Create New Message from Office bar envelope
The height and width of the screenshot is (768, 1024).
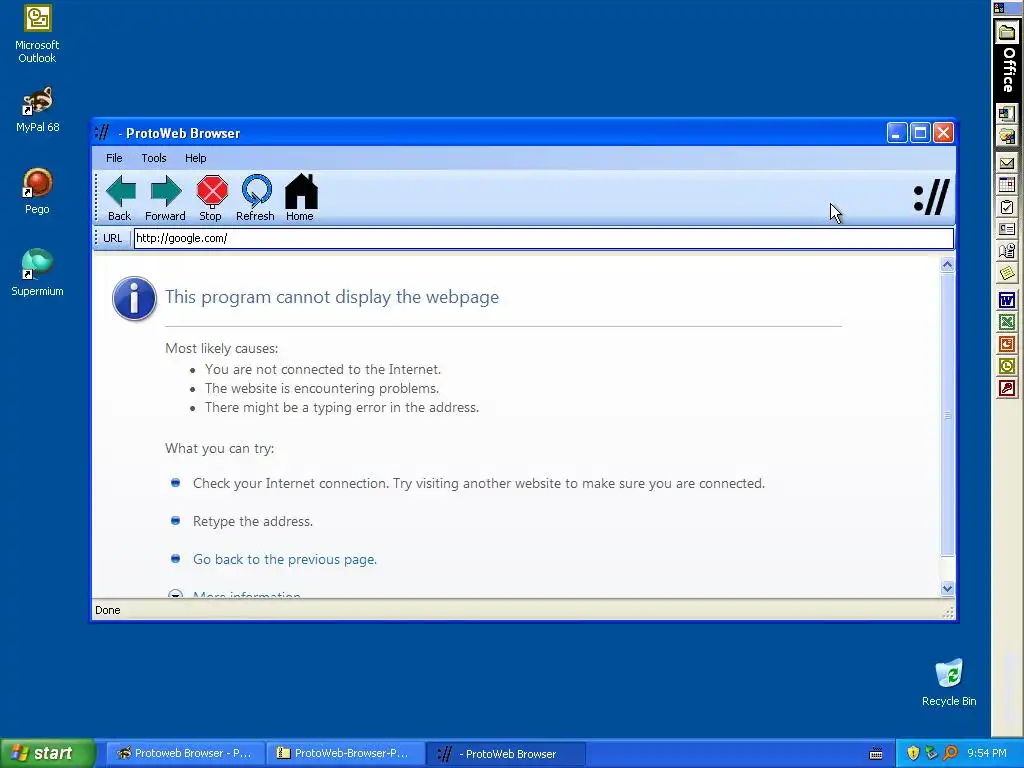[x=1006, y=163]
